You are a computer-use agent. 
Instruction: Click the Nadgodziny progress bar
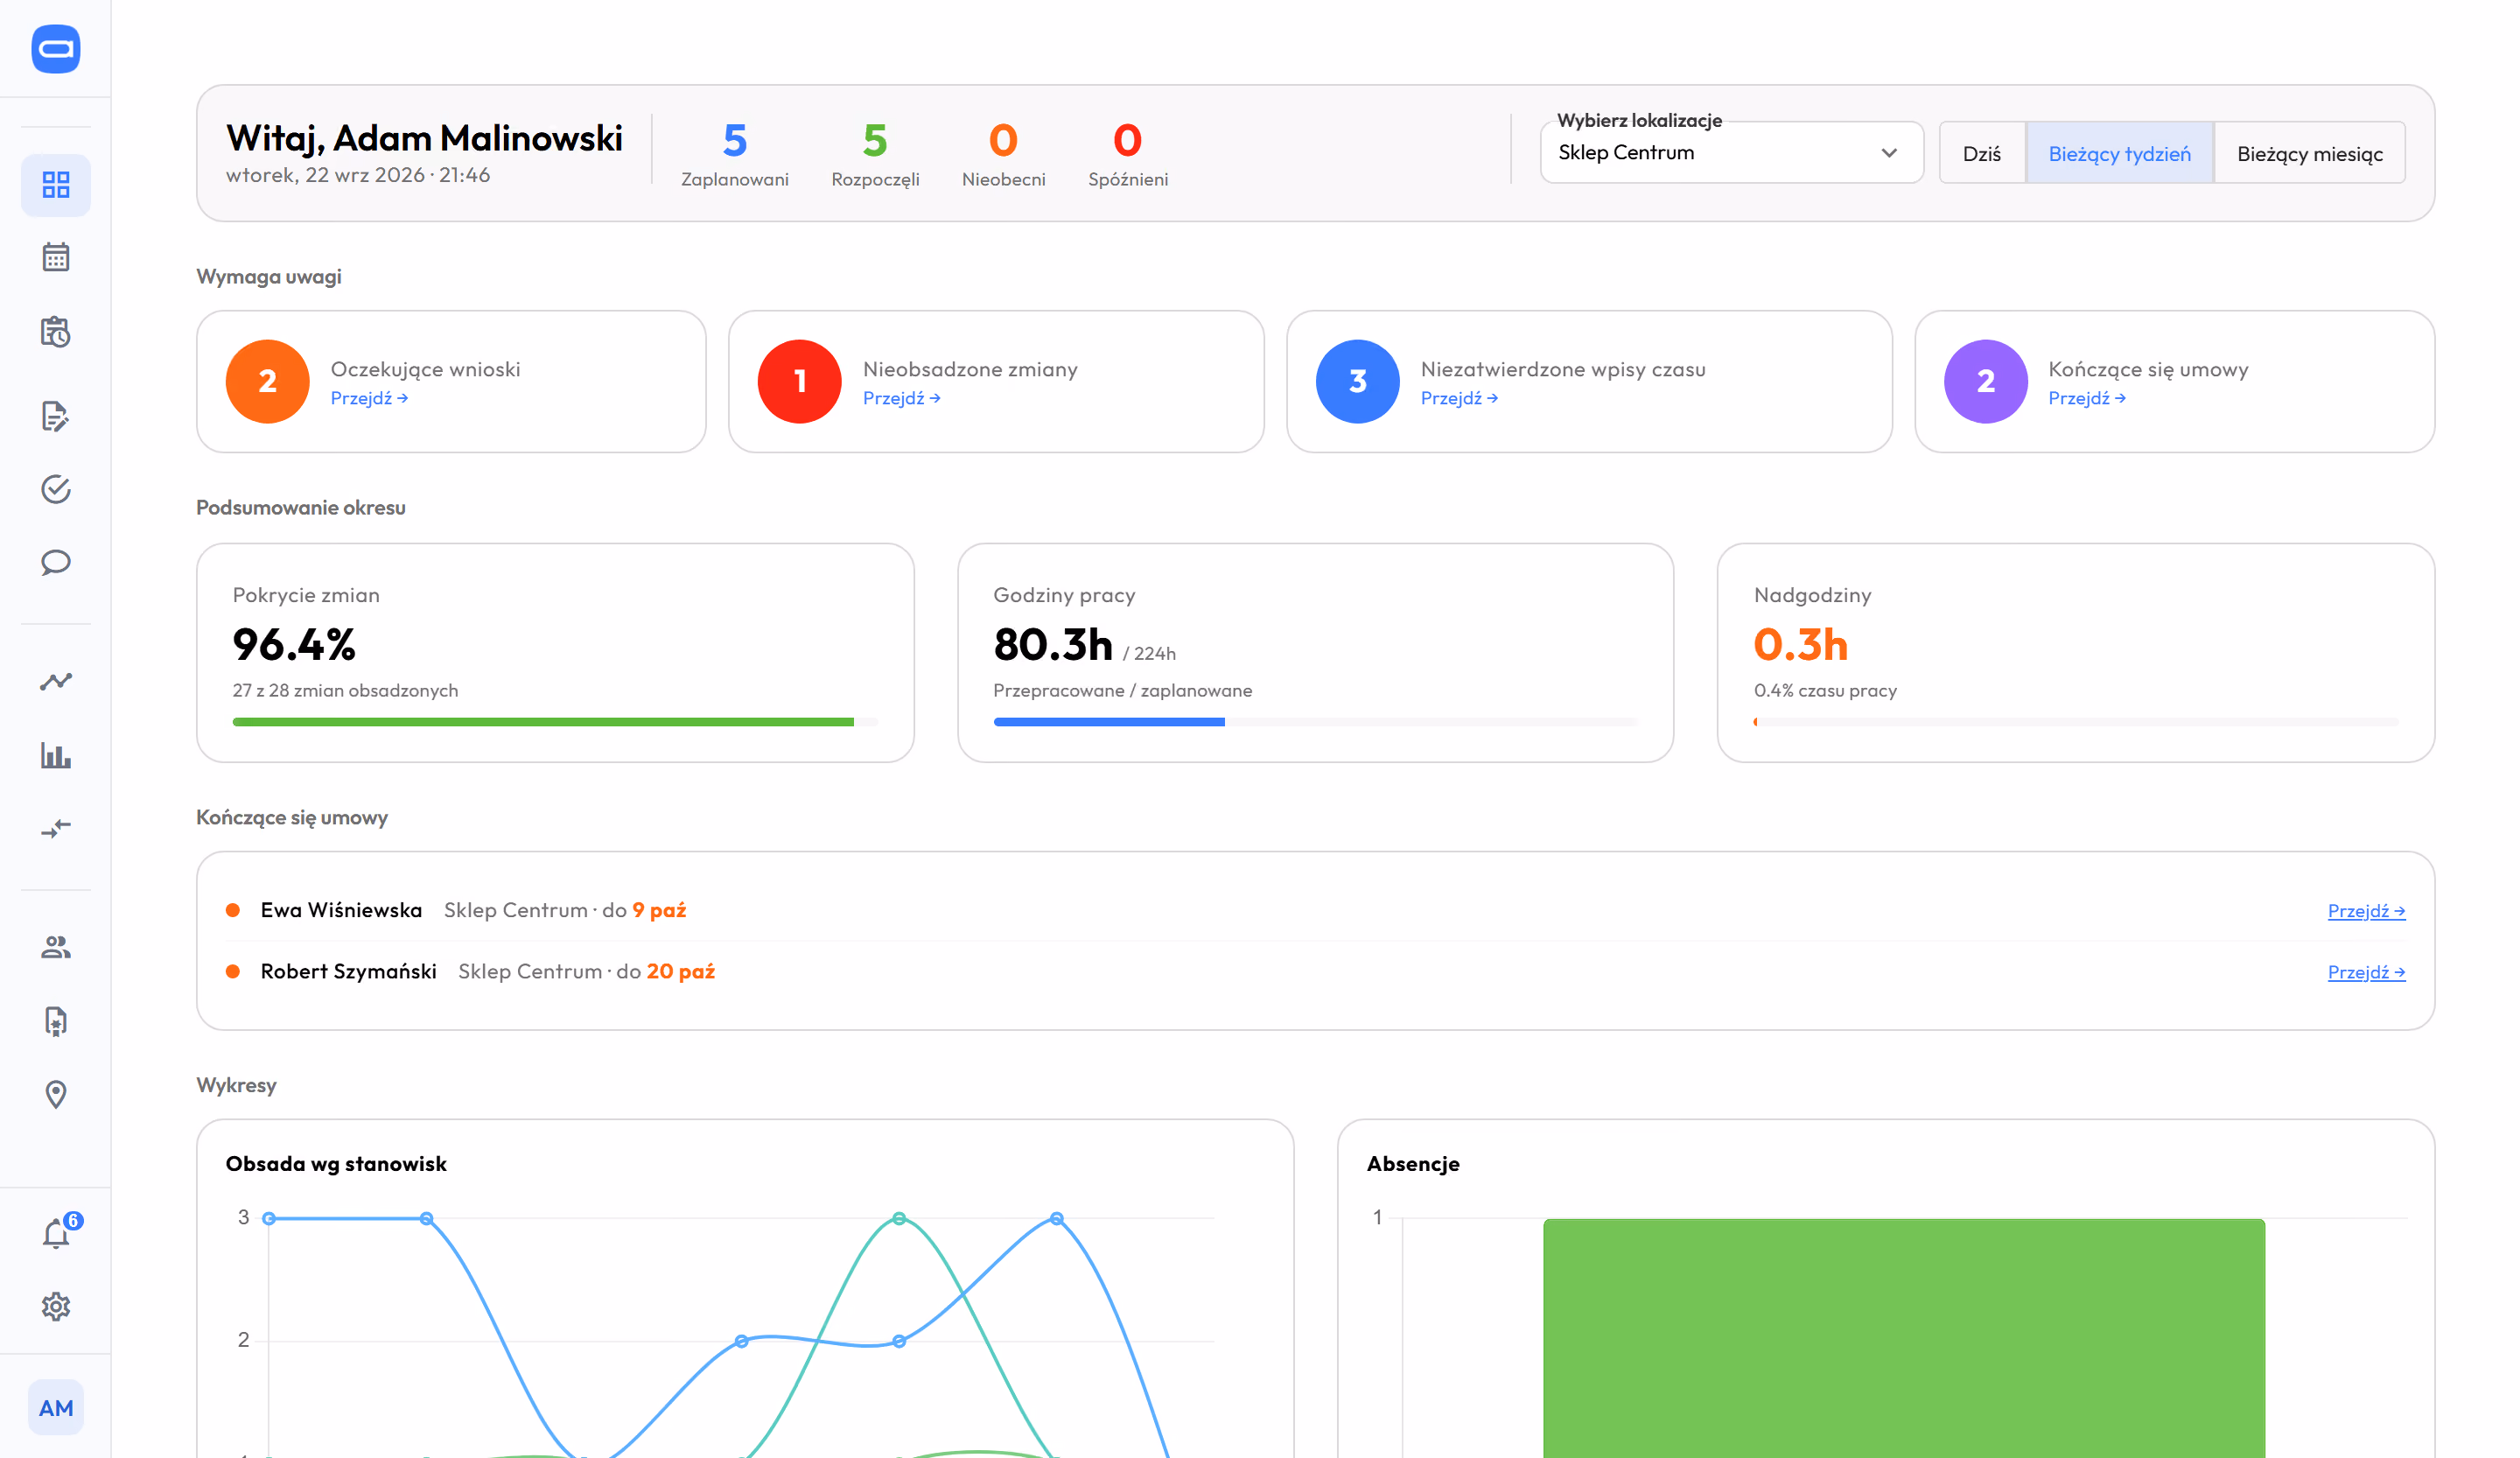coord(2075,722)
